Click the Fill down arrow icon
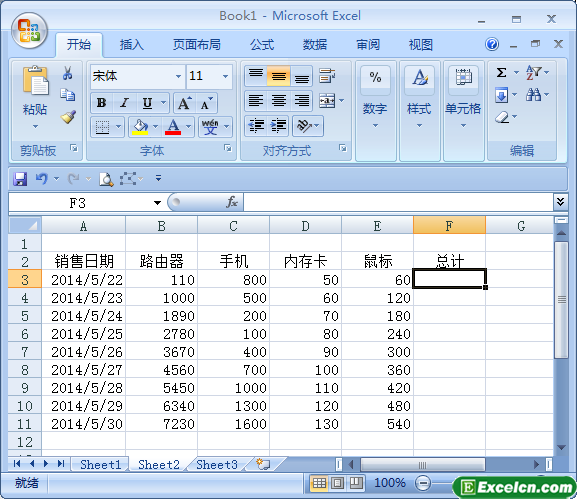Image resolution: width=577 pixels, height=499 pixels. tap(502, 95)
